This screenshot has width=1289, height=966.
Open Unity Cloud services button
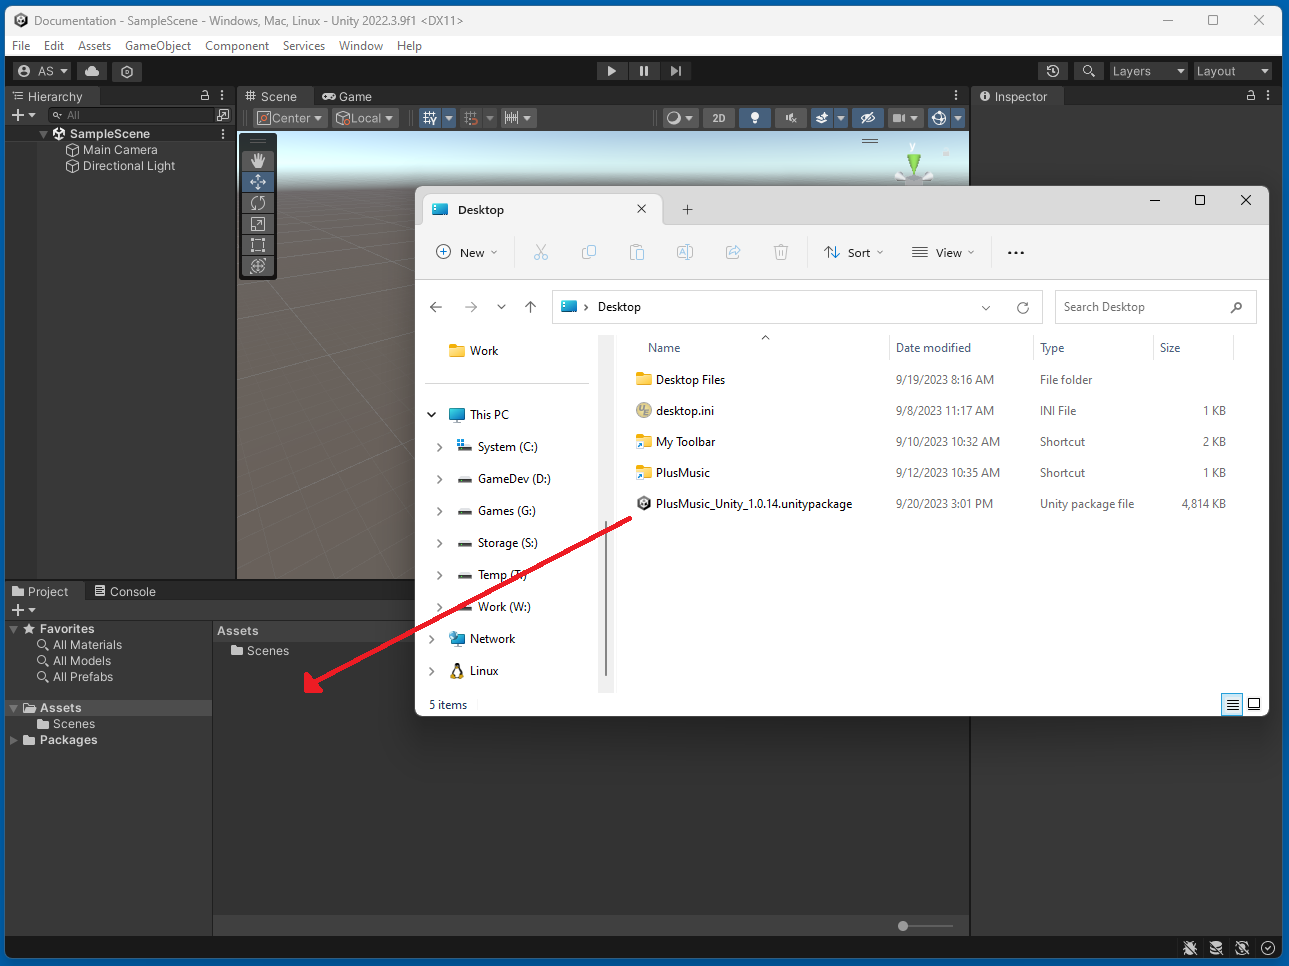click(92, 71)
